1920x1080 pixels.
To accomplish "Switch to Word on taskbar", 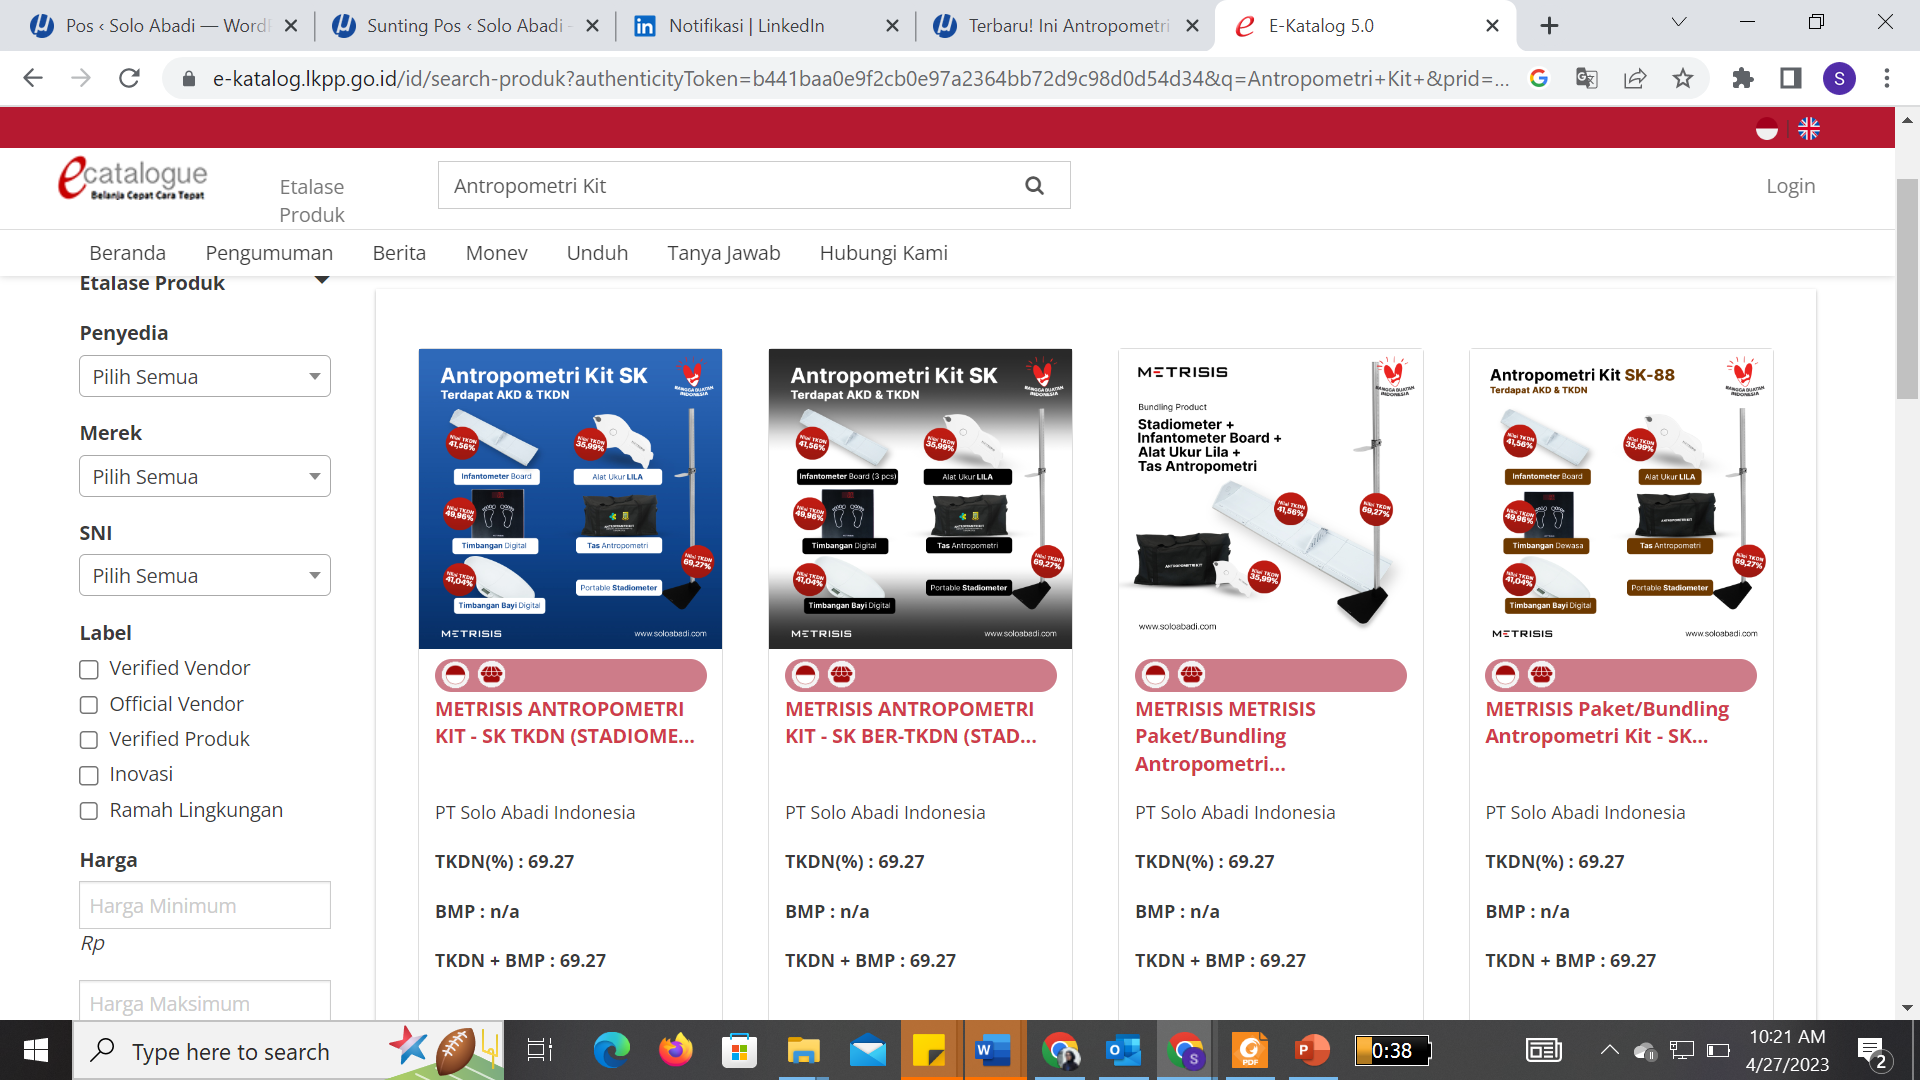I will 994,1050.
